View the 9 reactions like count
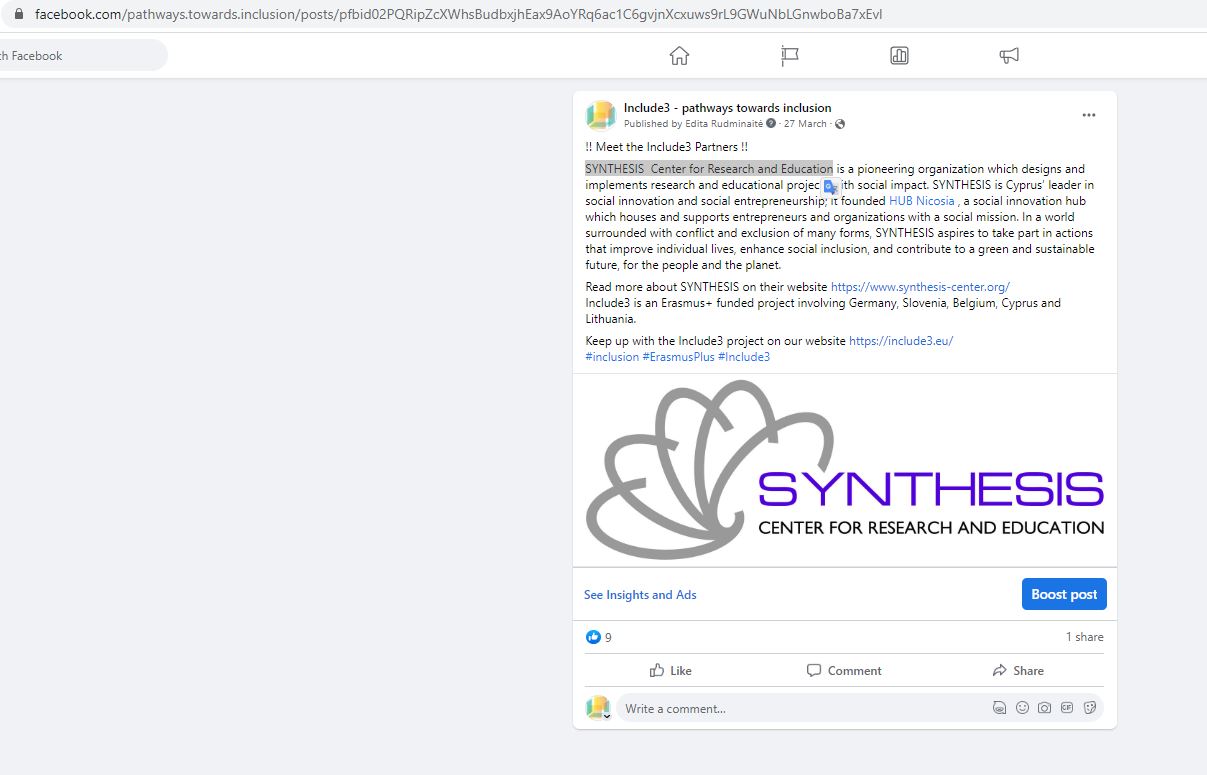This screenshot has height=775, width=1207. coord(599,637)
